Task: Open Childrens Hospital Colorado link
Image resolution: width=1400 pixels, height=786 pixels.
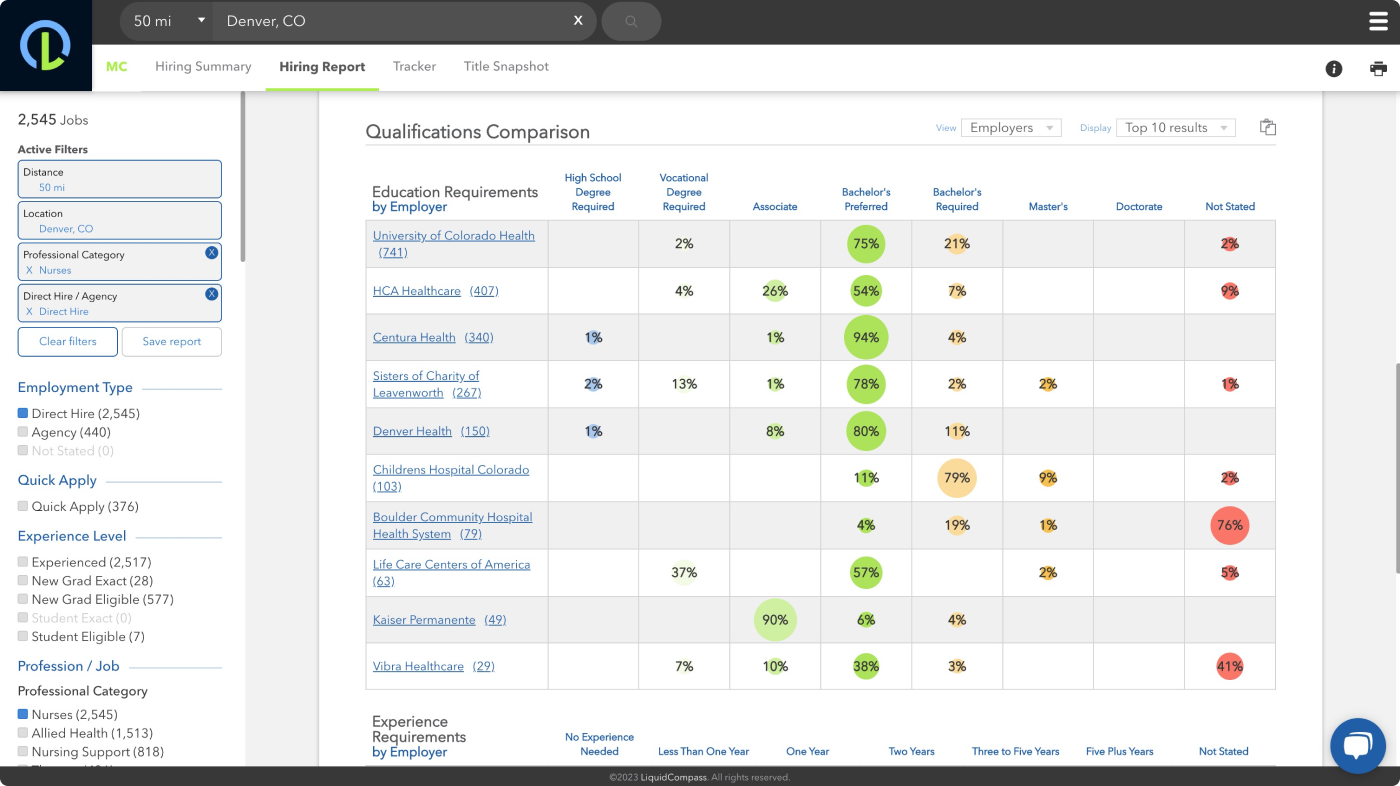Action: click(451, 478)
